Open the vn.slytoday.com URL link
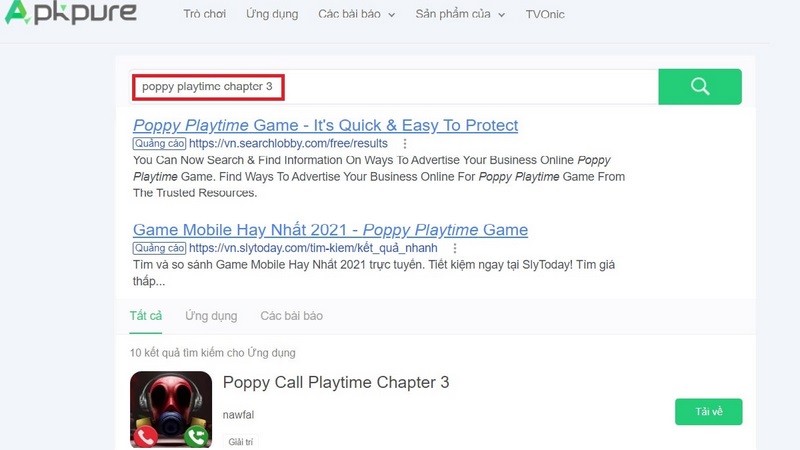The image size is (800, 450). (x=313, y=248)
